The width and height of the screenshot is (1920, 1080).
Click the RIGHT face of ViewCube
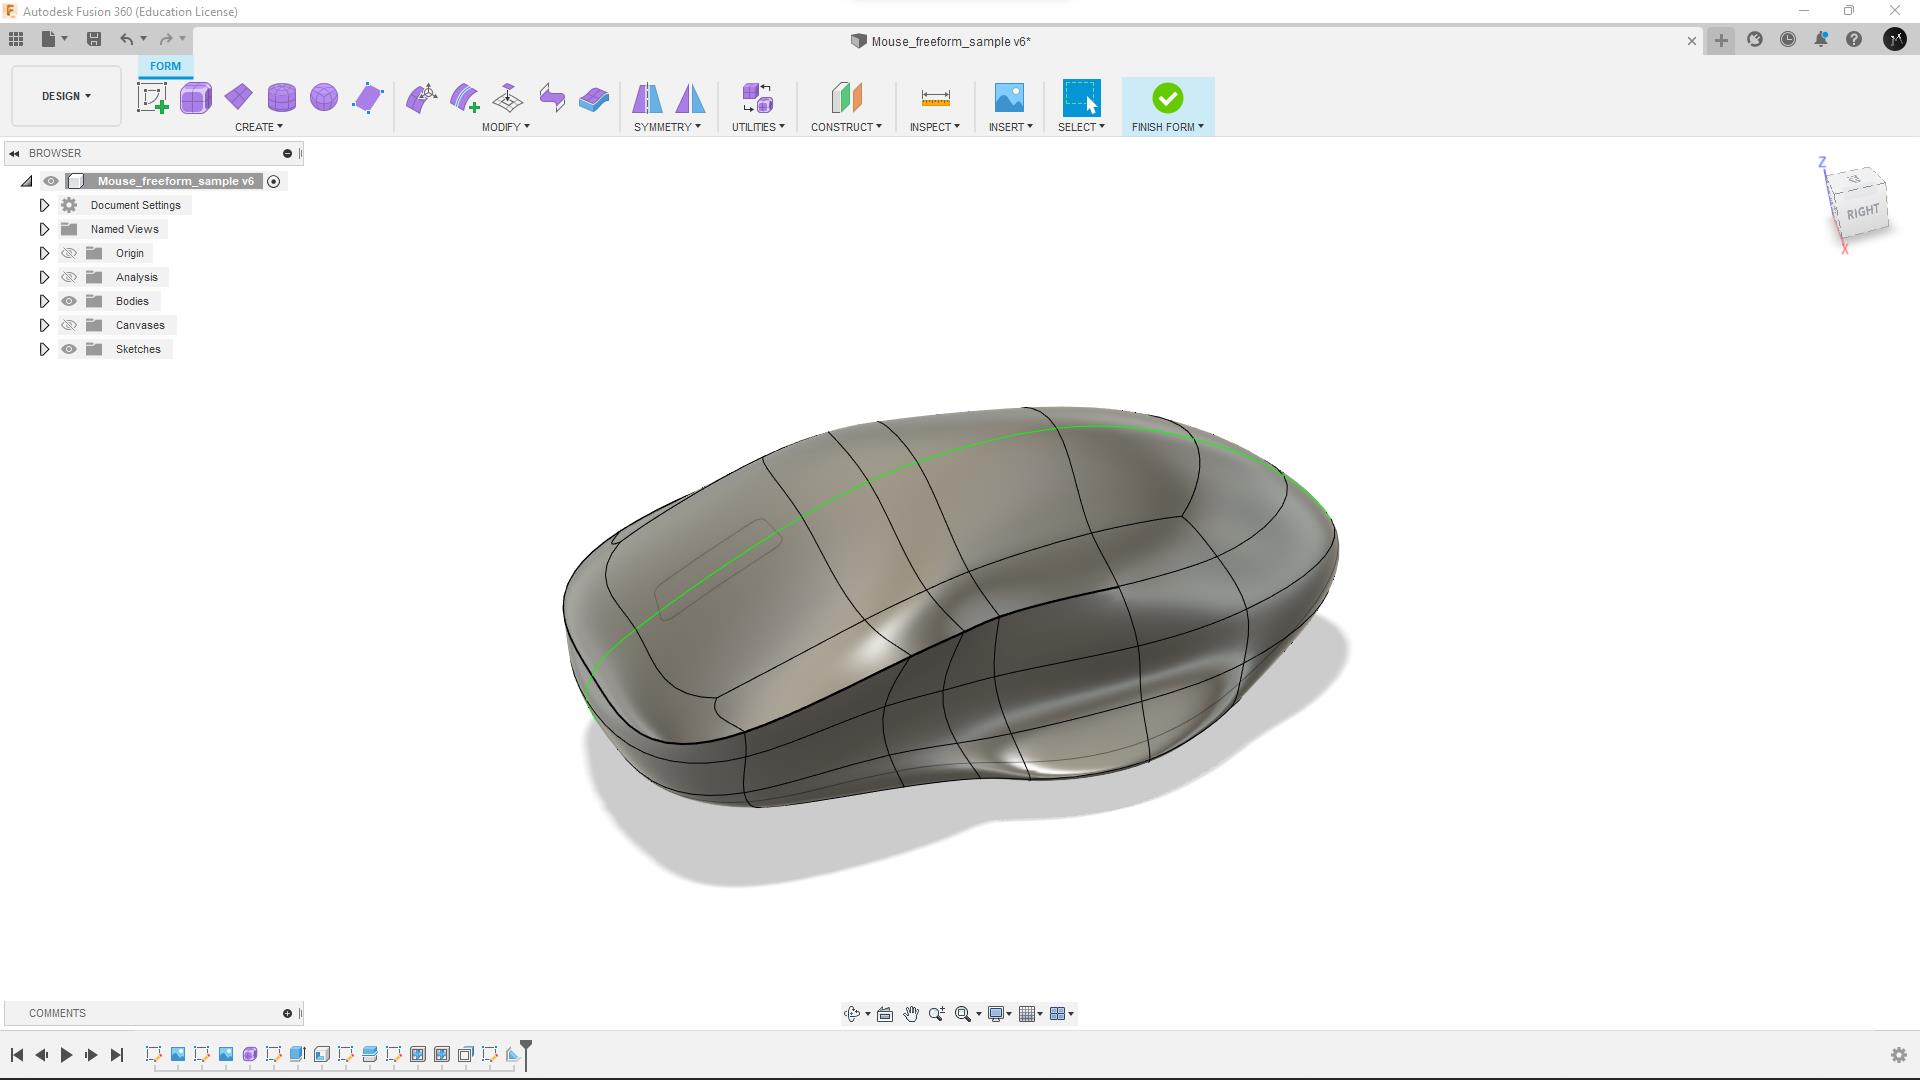(x=1862, y=212)
